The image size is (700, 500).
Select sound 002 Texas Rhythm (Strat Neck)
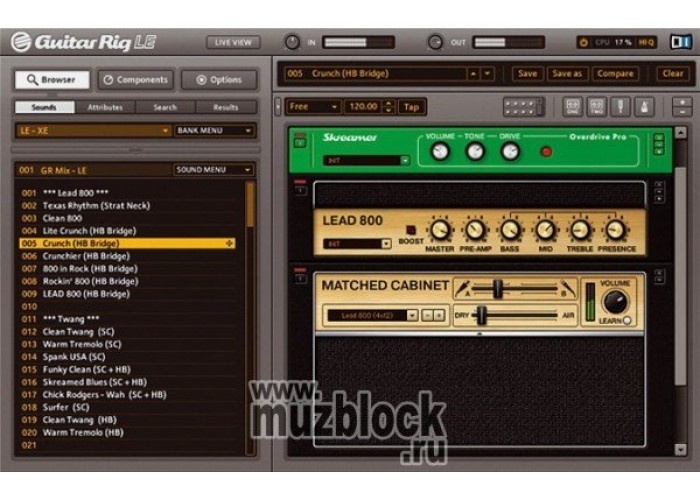tap(128, 206)
